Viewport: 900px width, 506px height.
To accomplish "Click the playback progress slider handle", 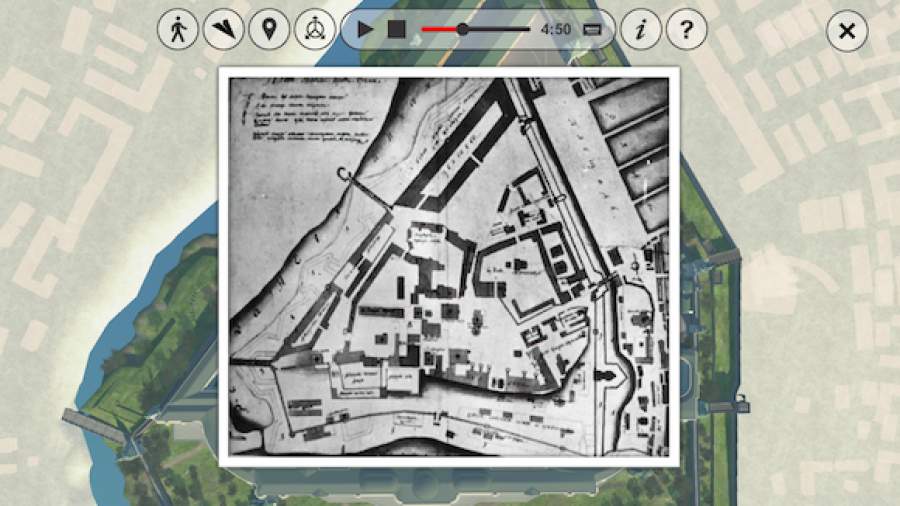I will (x=463, y=29).
